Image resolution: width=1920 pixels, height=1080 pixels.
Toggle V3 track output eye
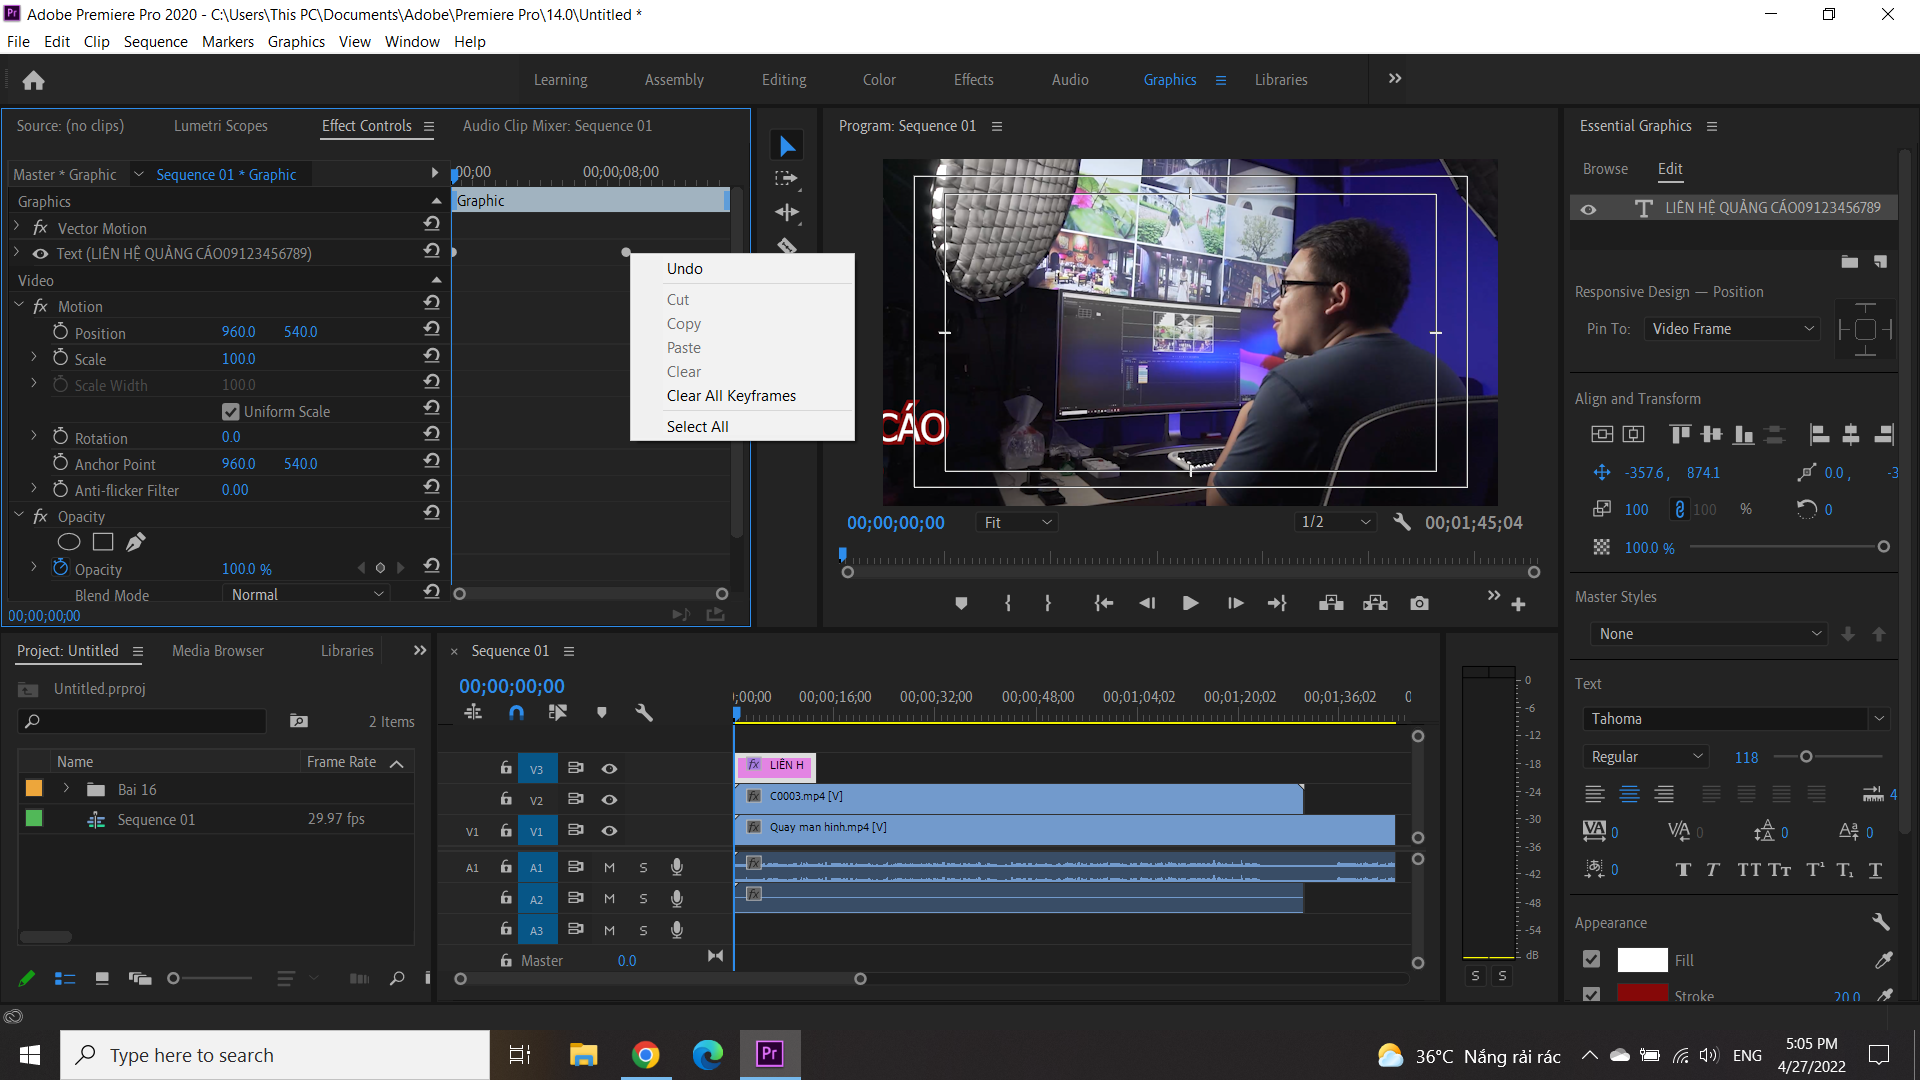[x=609, y=768]
